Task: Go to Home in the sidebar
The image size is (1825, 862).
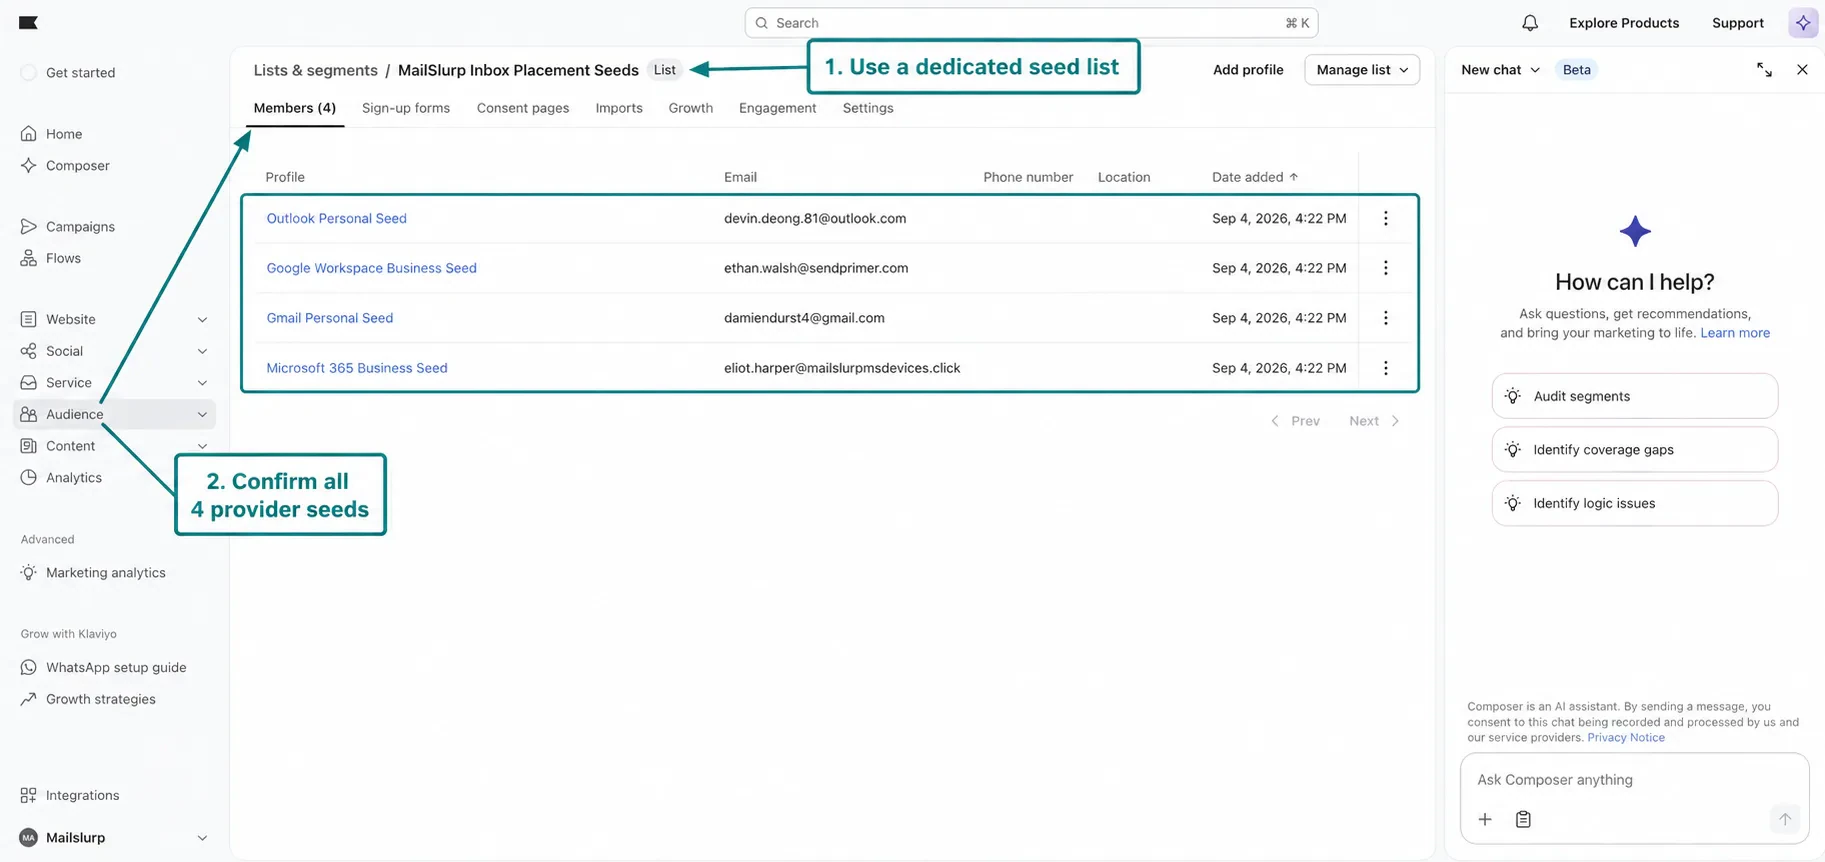Action: tap(64, 134)
